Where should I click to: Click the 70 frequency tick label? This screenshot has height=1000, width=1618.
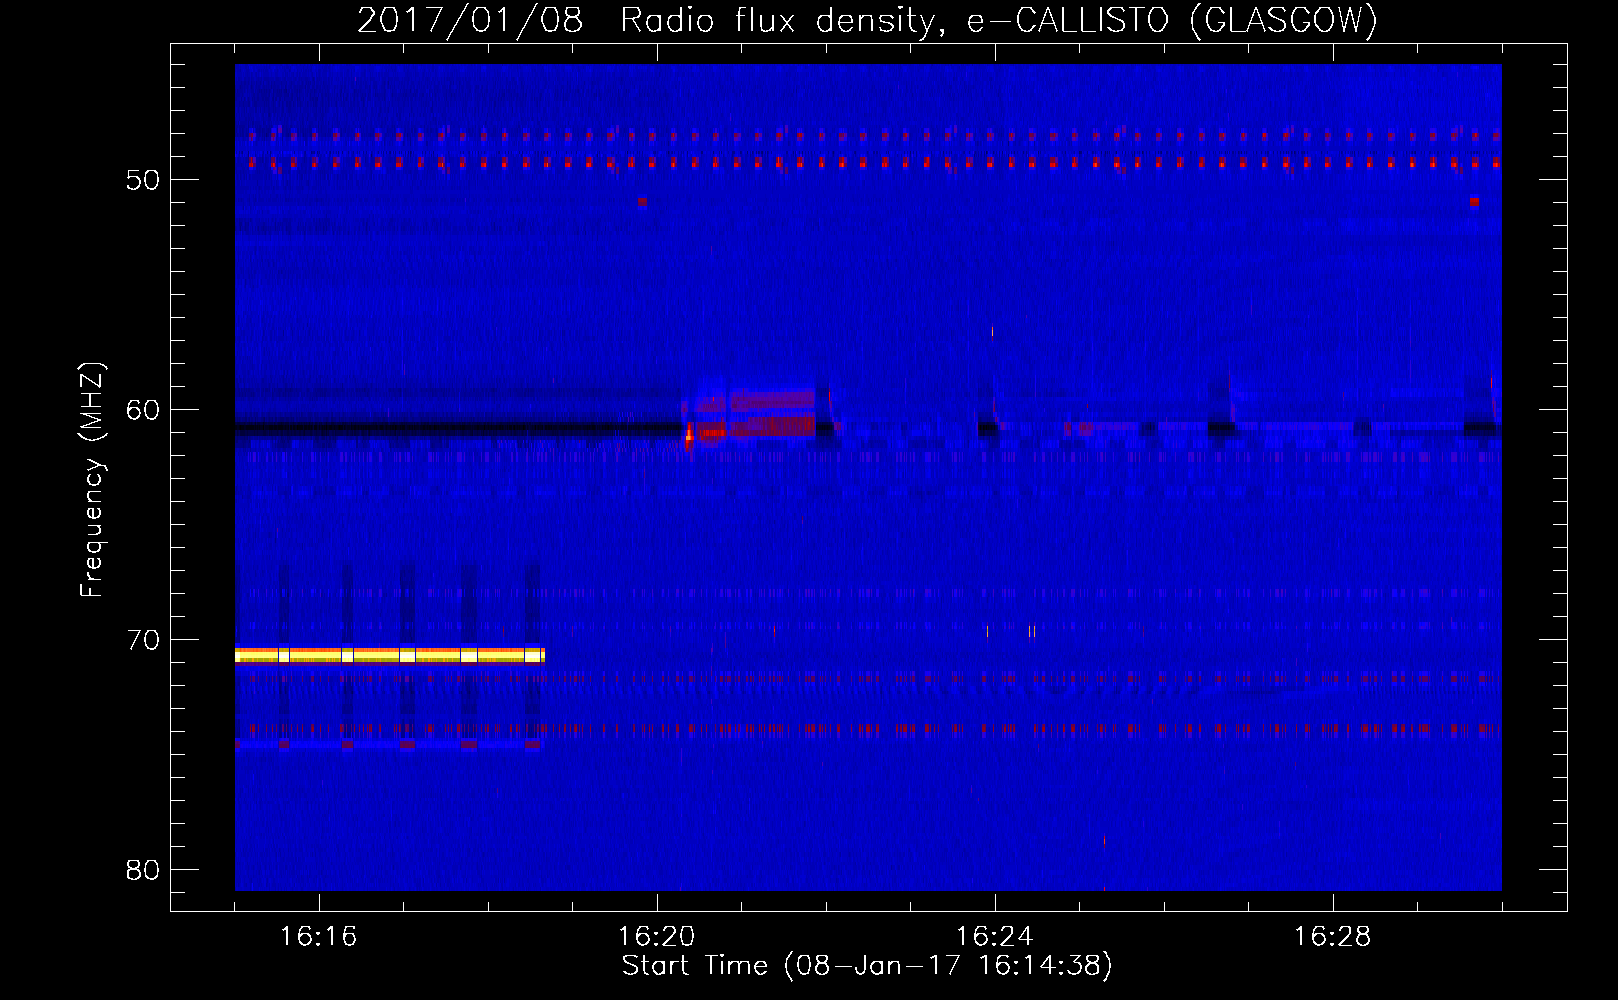143,640
